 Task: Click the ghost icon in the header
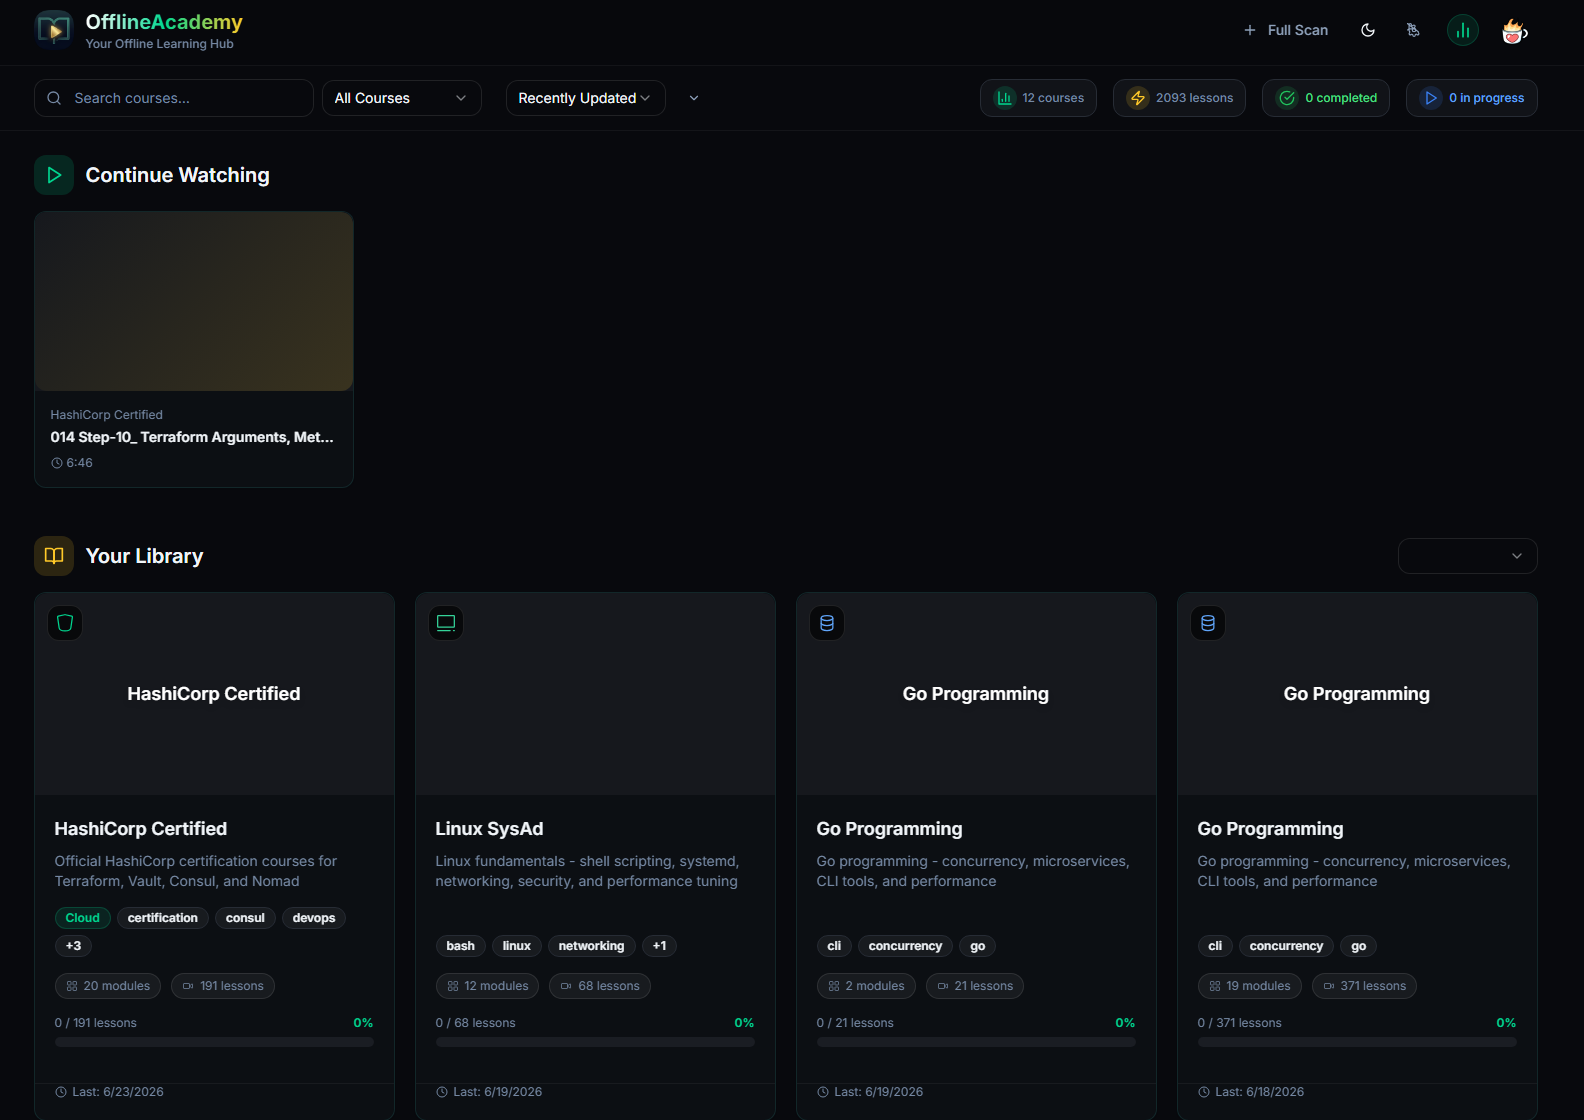(x=1413, y=30)
